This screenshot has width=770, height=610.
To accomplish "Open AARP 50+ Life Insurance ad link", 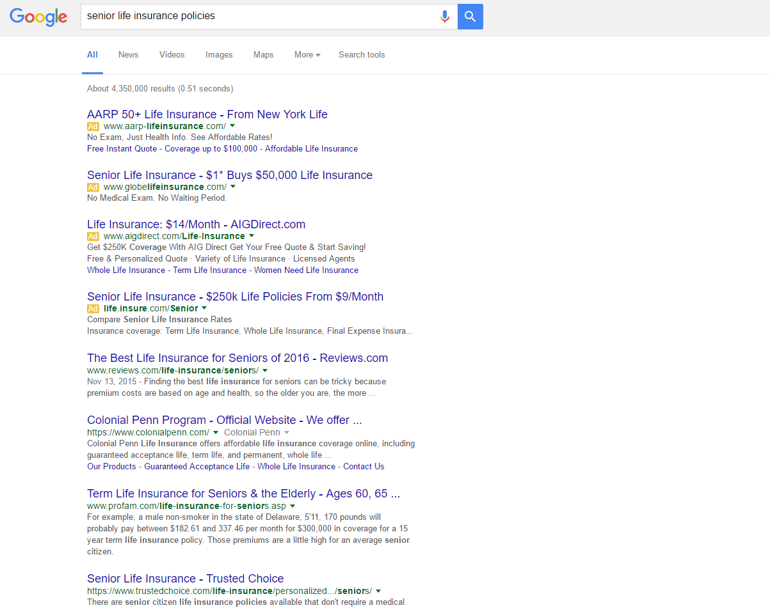I will pyautogui.click(x=207, y=114).
